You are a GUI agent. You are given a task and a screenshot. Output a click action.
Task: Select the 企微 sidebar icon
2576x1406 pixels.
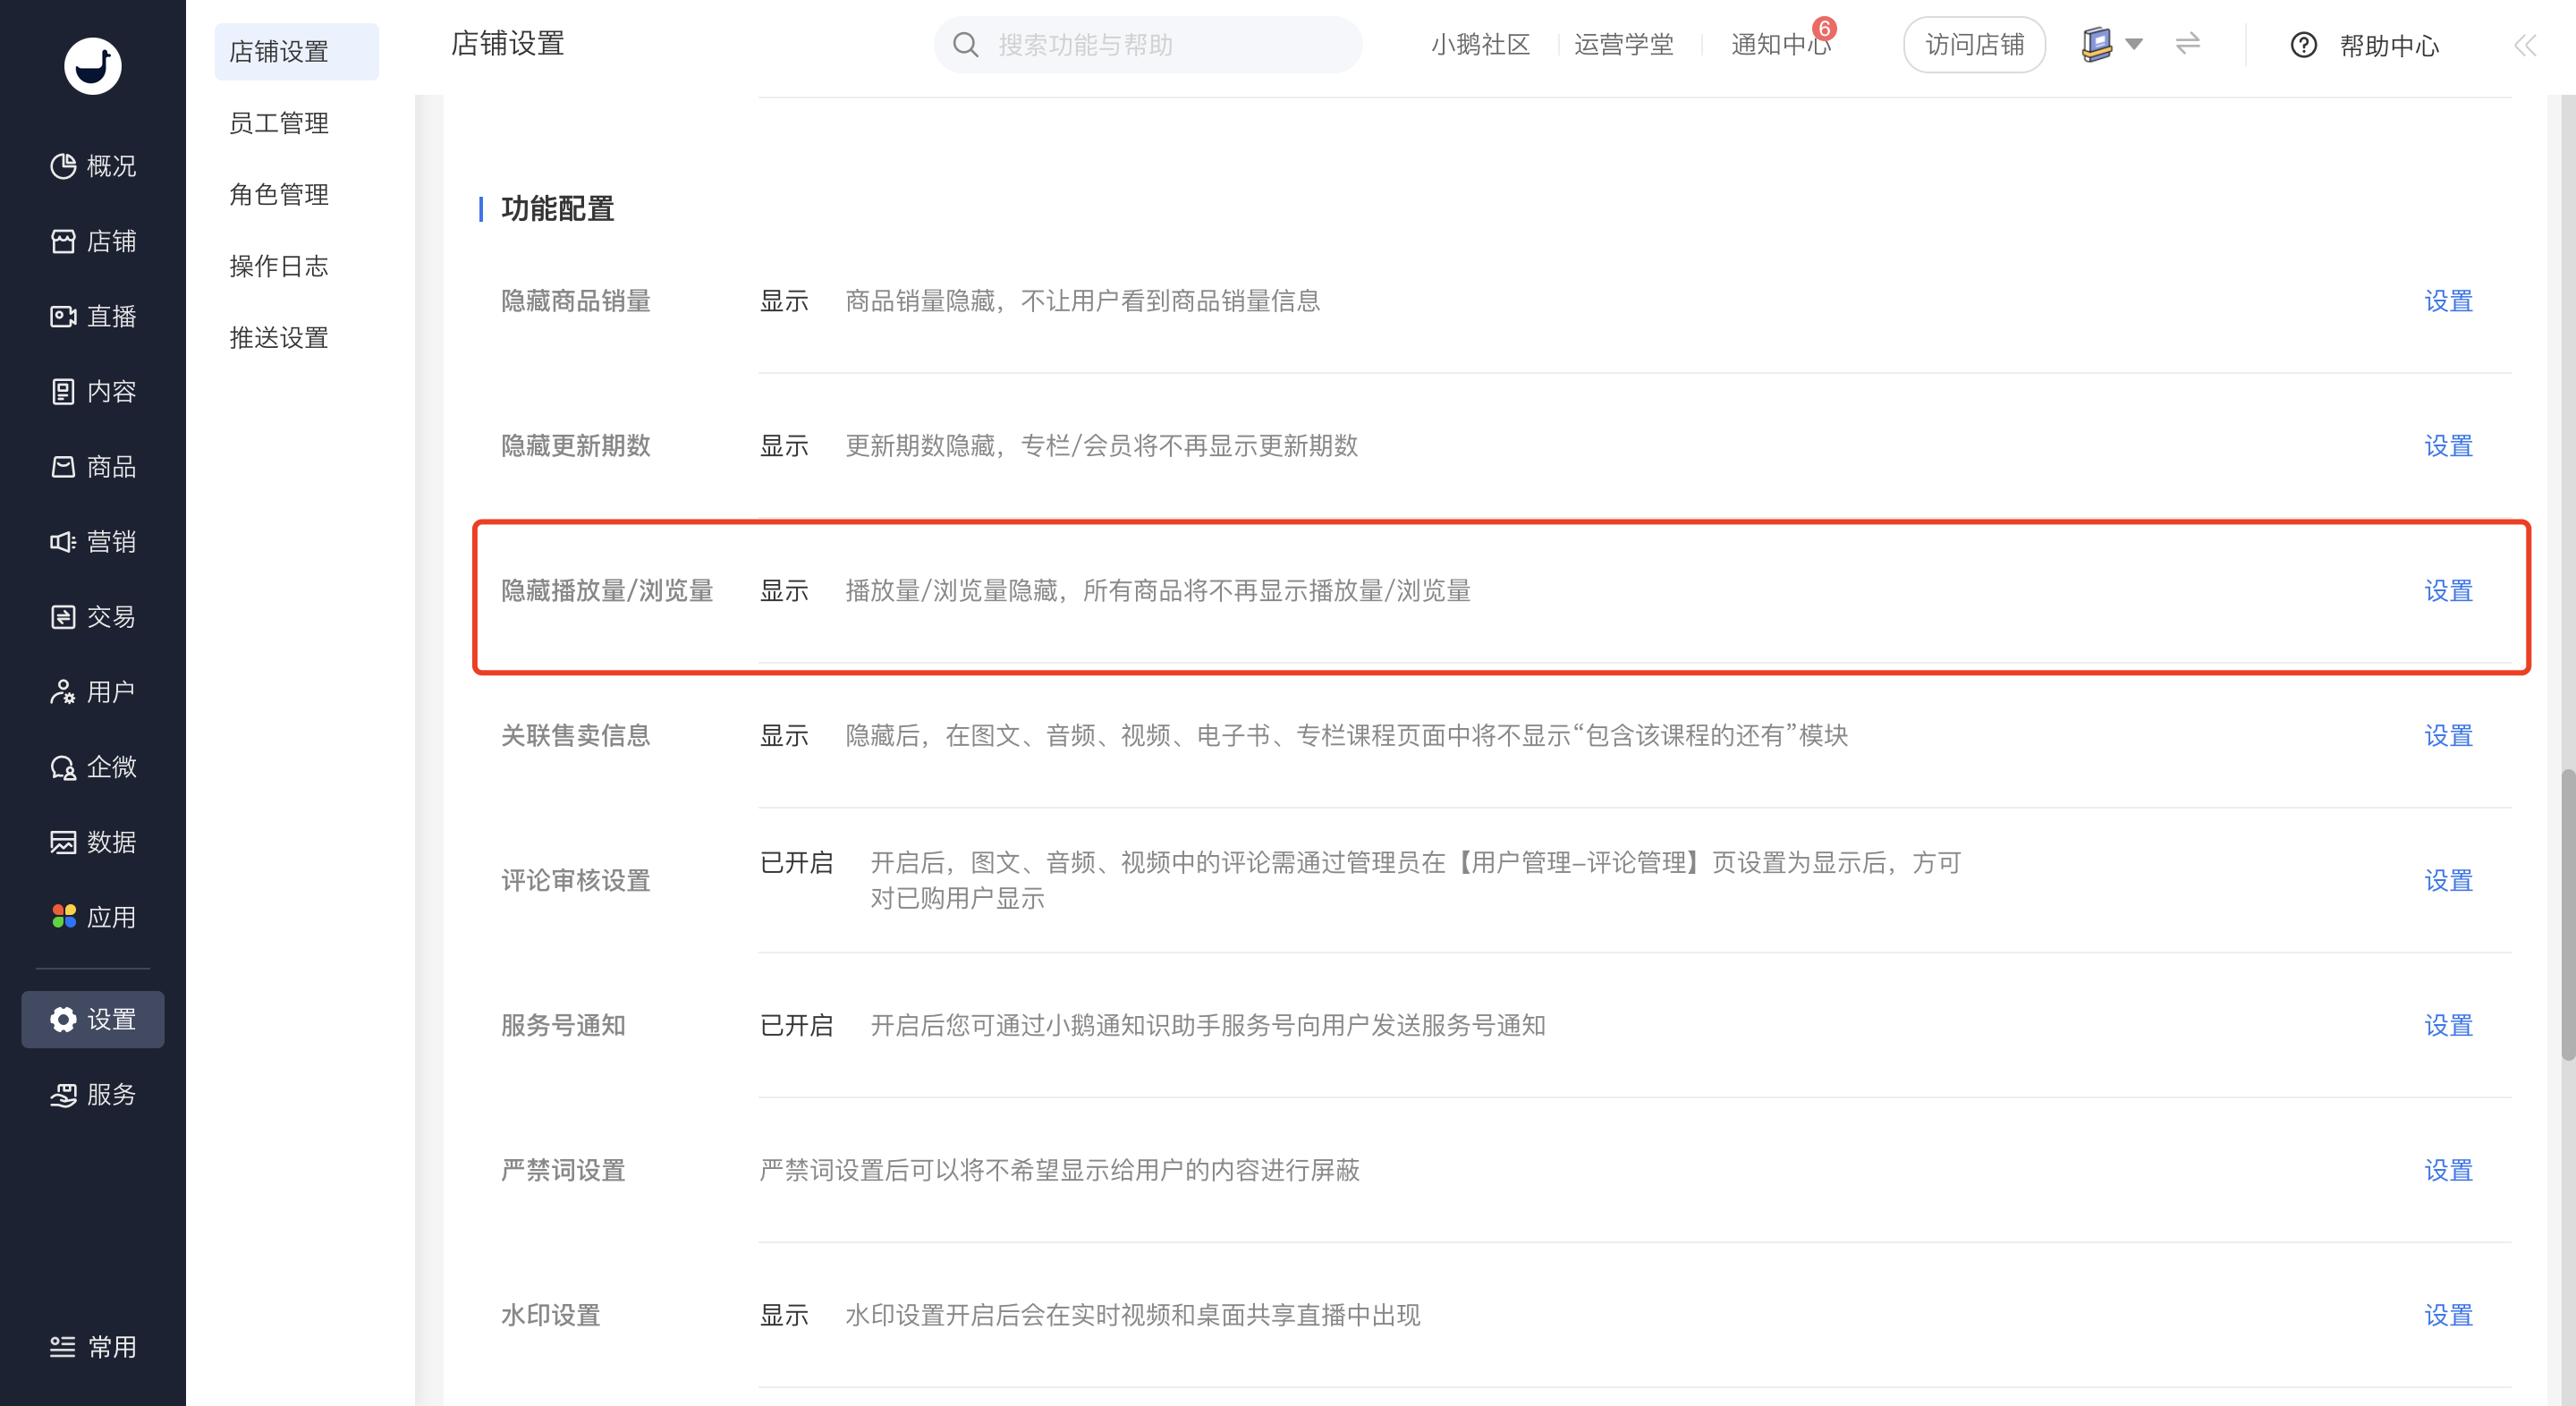pos(63,767)
